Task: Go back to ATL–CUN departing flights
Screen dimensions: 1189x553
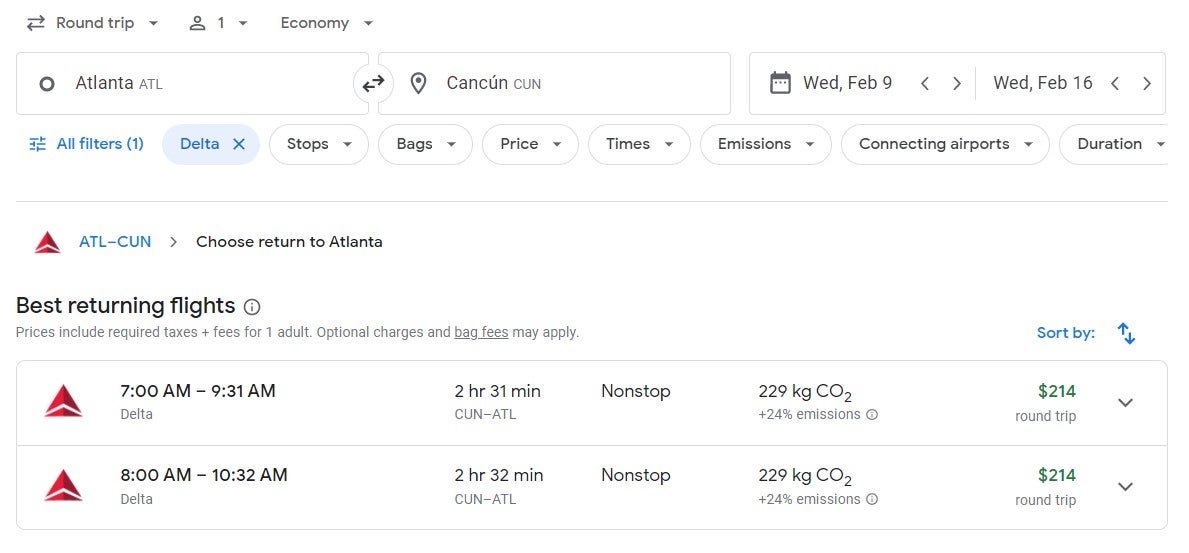Action: 115,242
